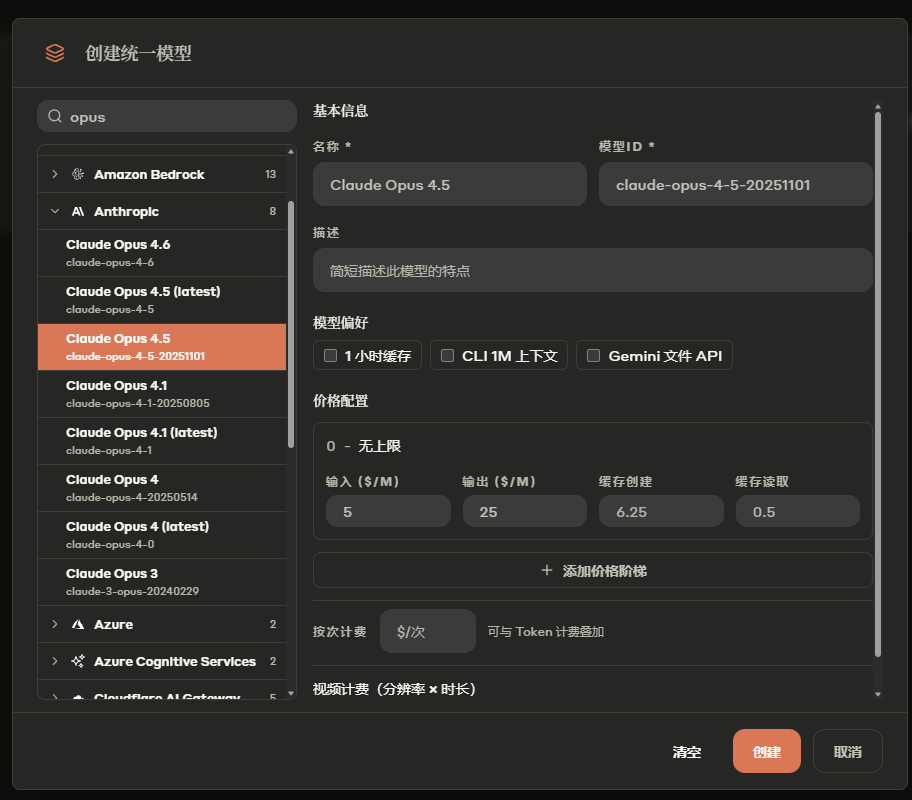Click the form panel scroll-up arrow
Viewport: 912px width, 800px height.
click(x=878, y=107)
